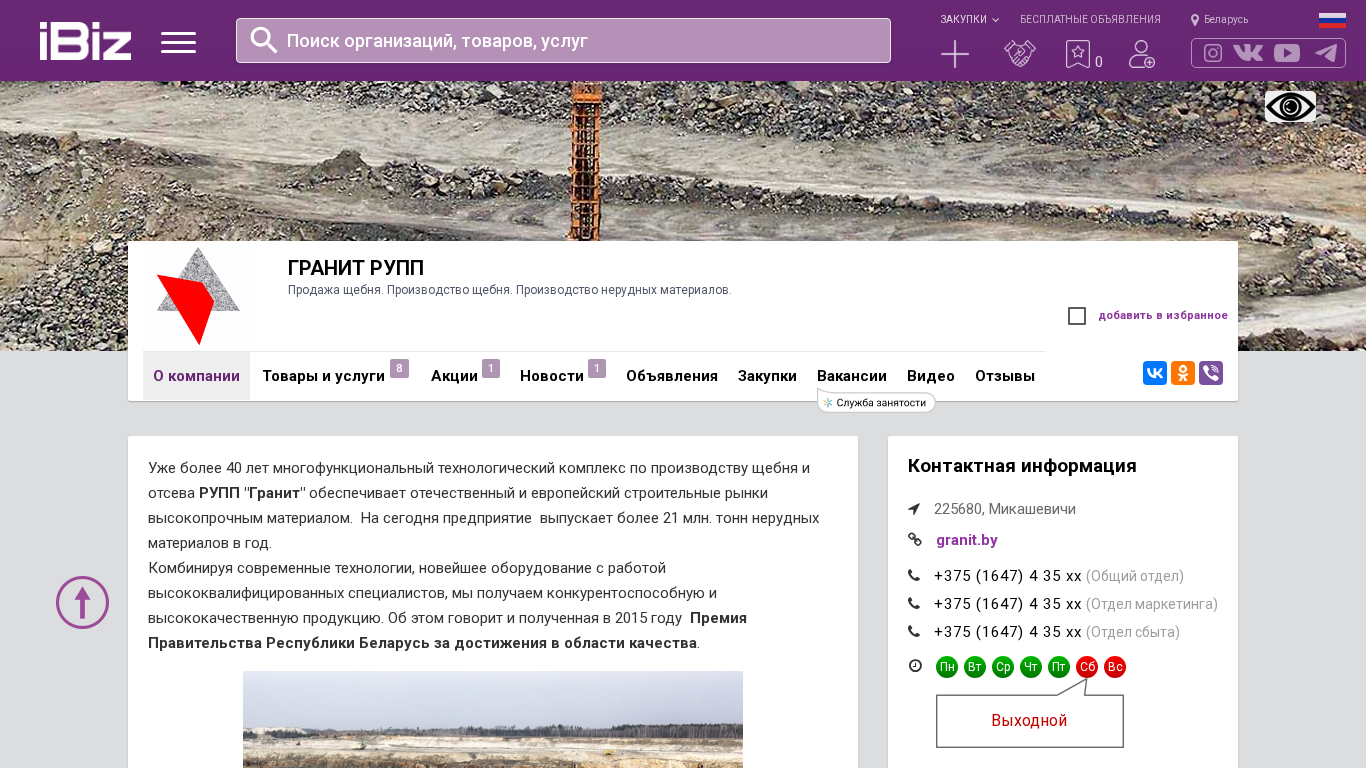Click phone icon for Общий отдел
Screen dimensions: 1366x768
pos(914,576)
